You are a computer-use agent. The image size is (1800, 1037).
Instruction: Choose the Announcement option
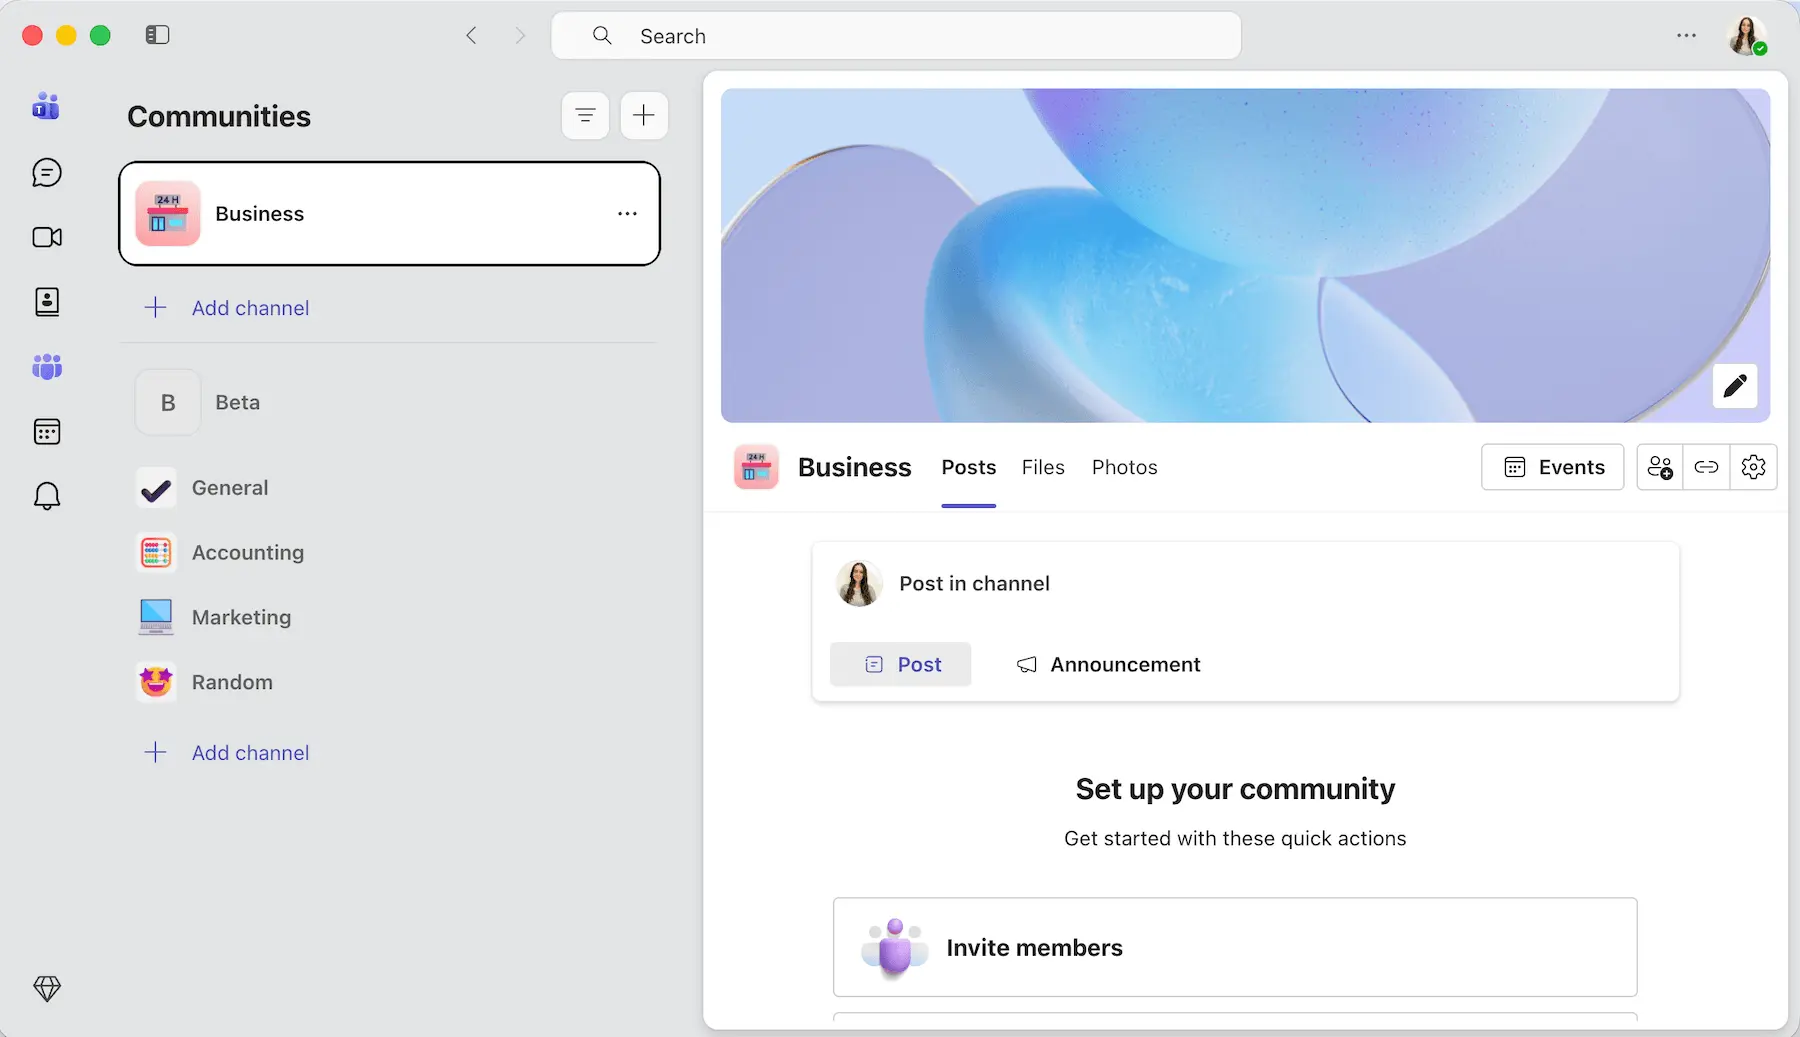click(x=1108, y=664)
